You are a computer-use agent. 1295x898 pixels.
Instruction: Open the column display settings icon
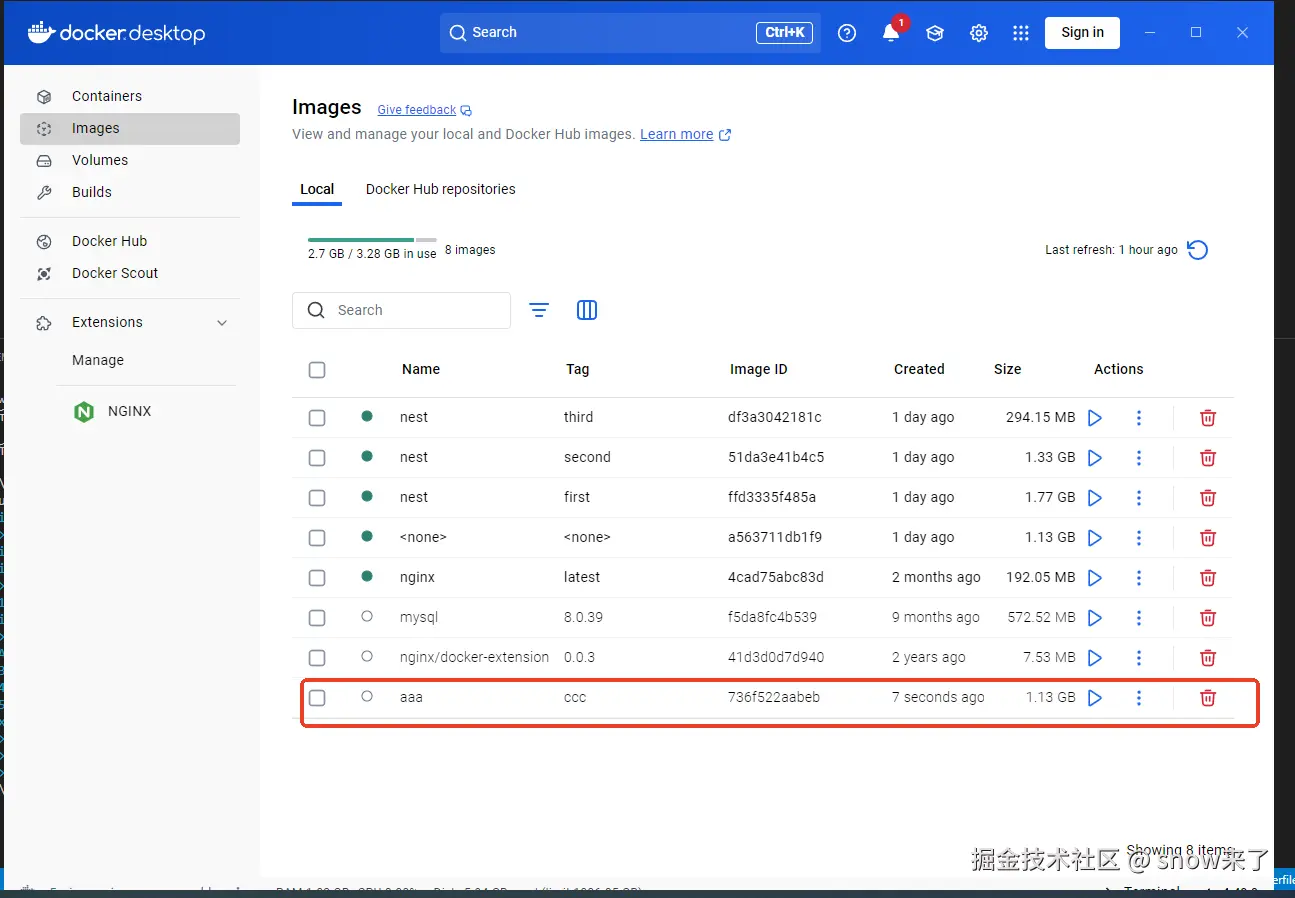coord(587,310)
